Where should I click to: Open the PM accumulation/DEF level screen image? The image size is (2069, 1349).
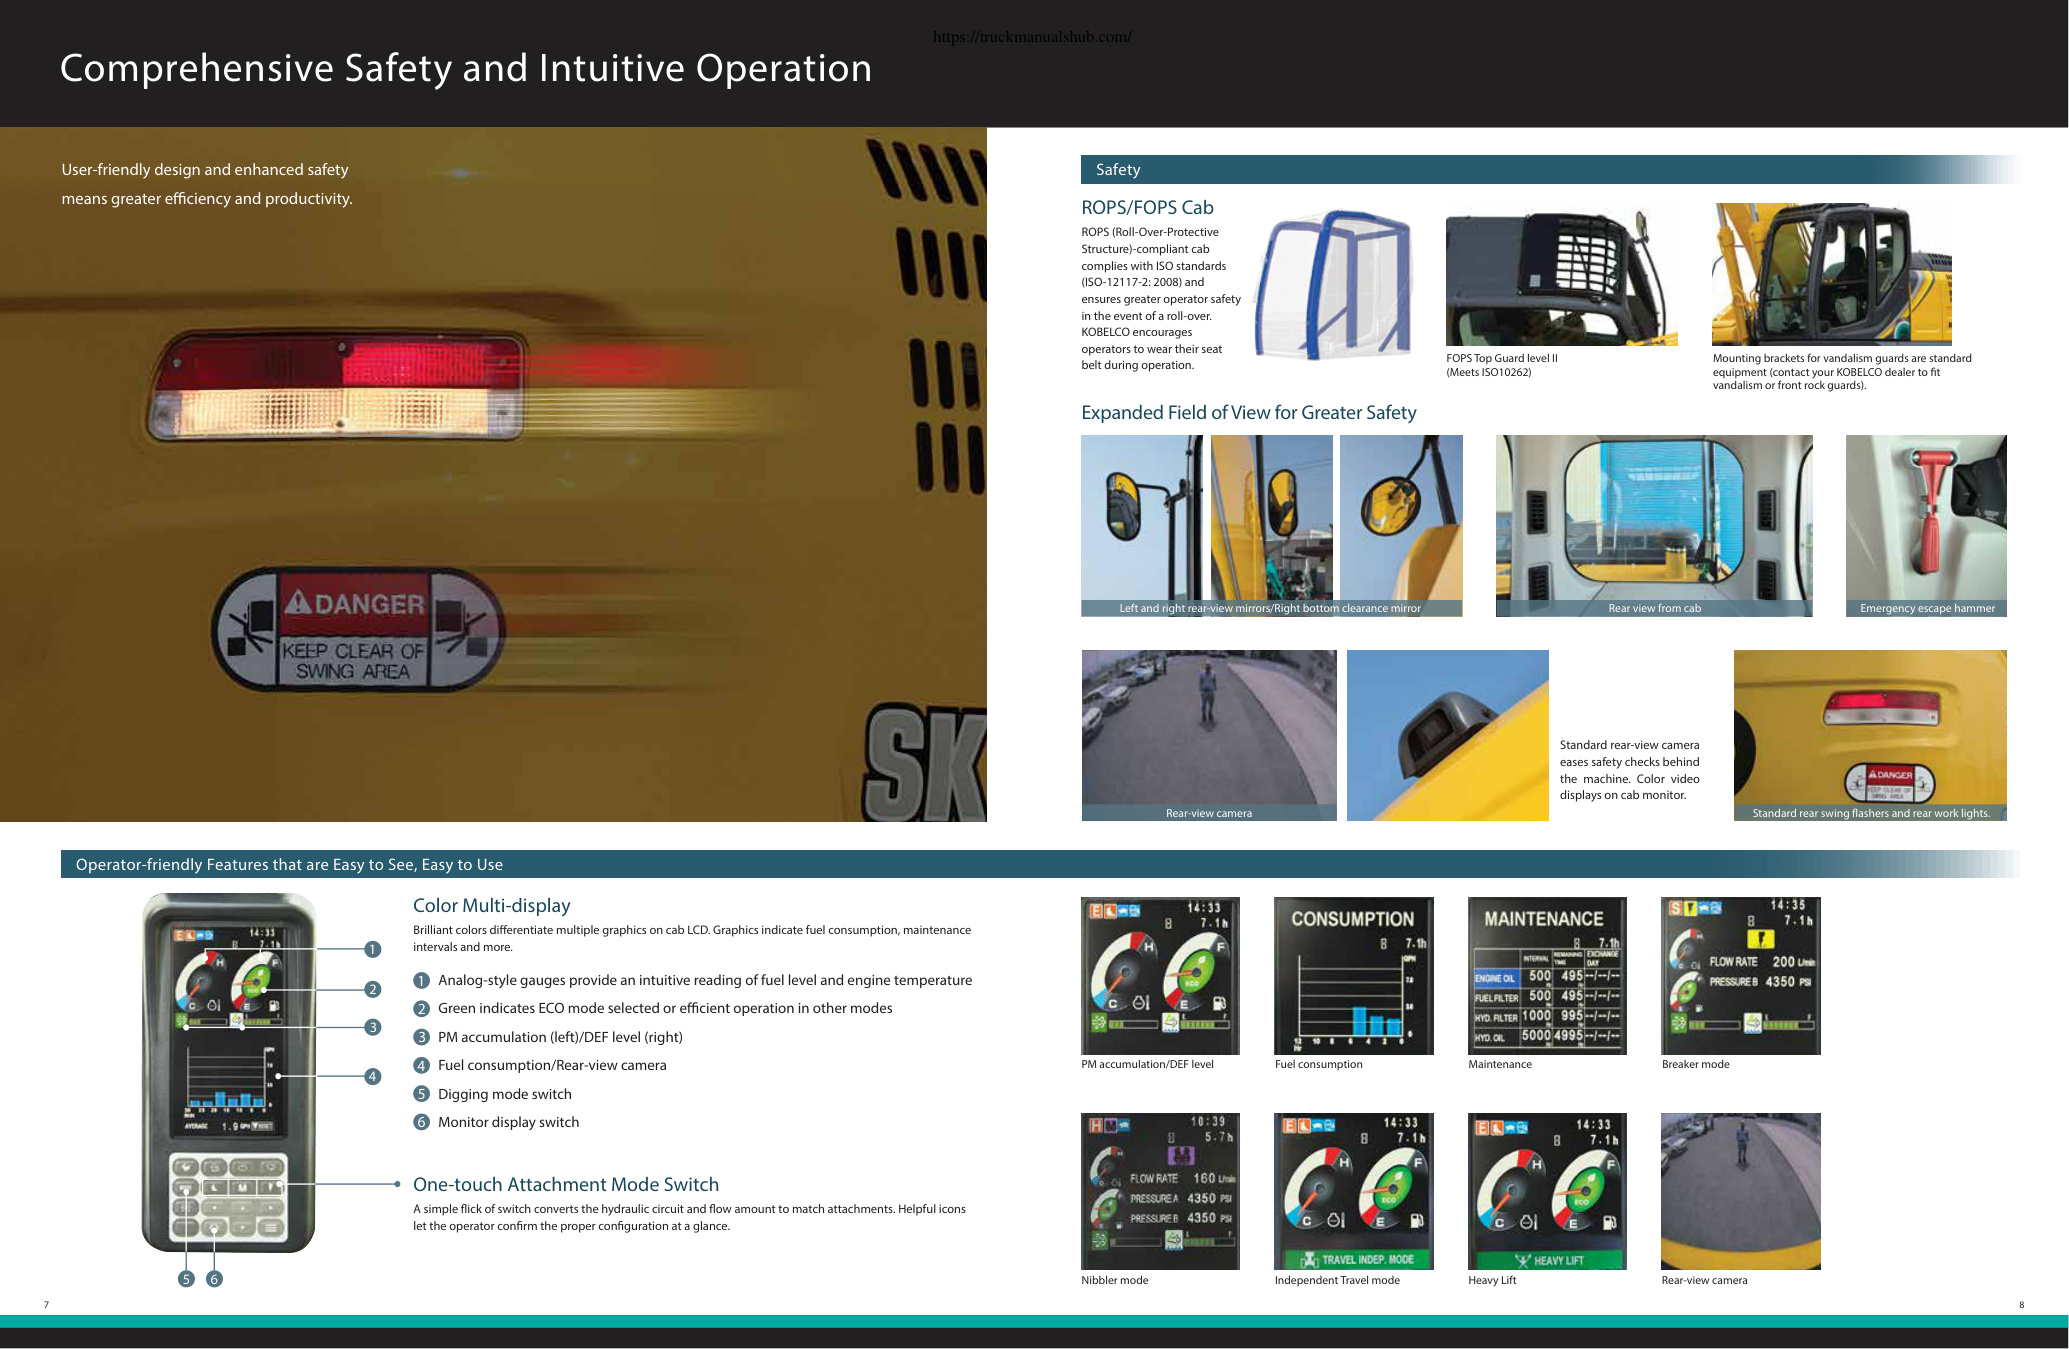[1160, 976]
